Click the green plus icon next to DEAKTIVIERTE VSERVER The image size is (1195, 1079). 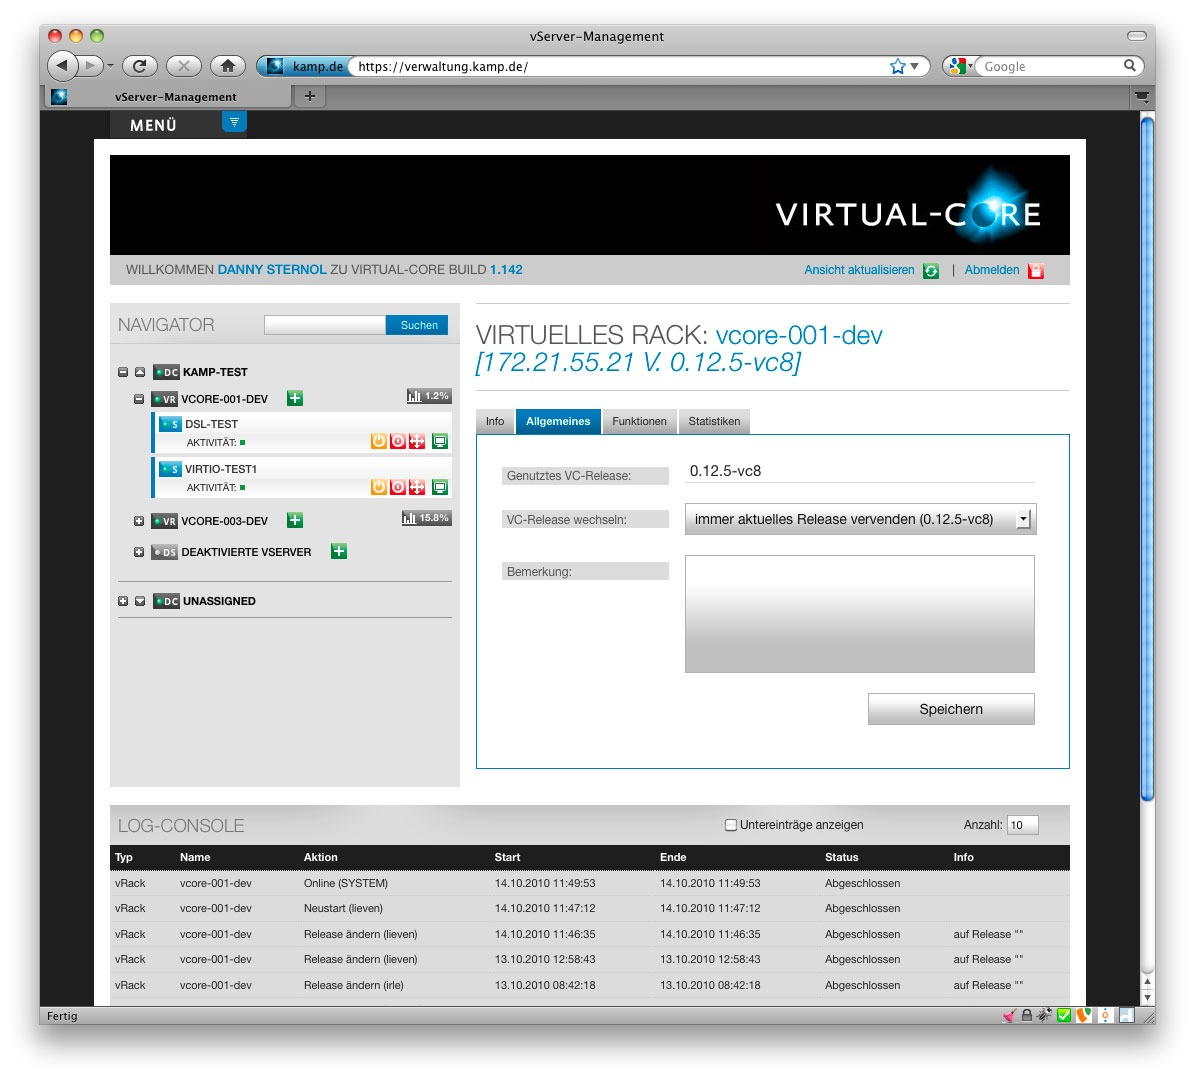tap(338, 550)
